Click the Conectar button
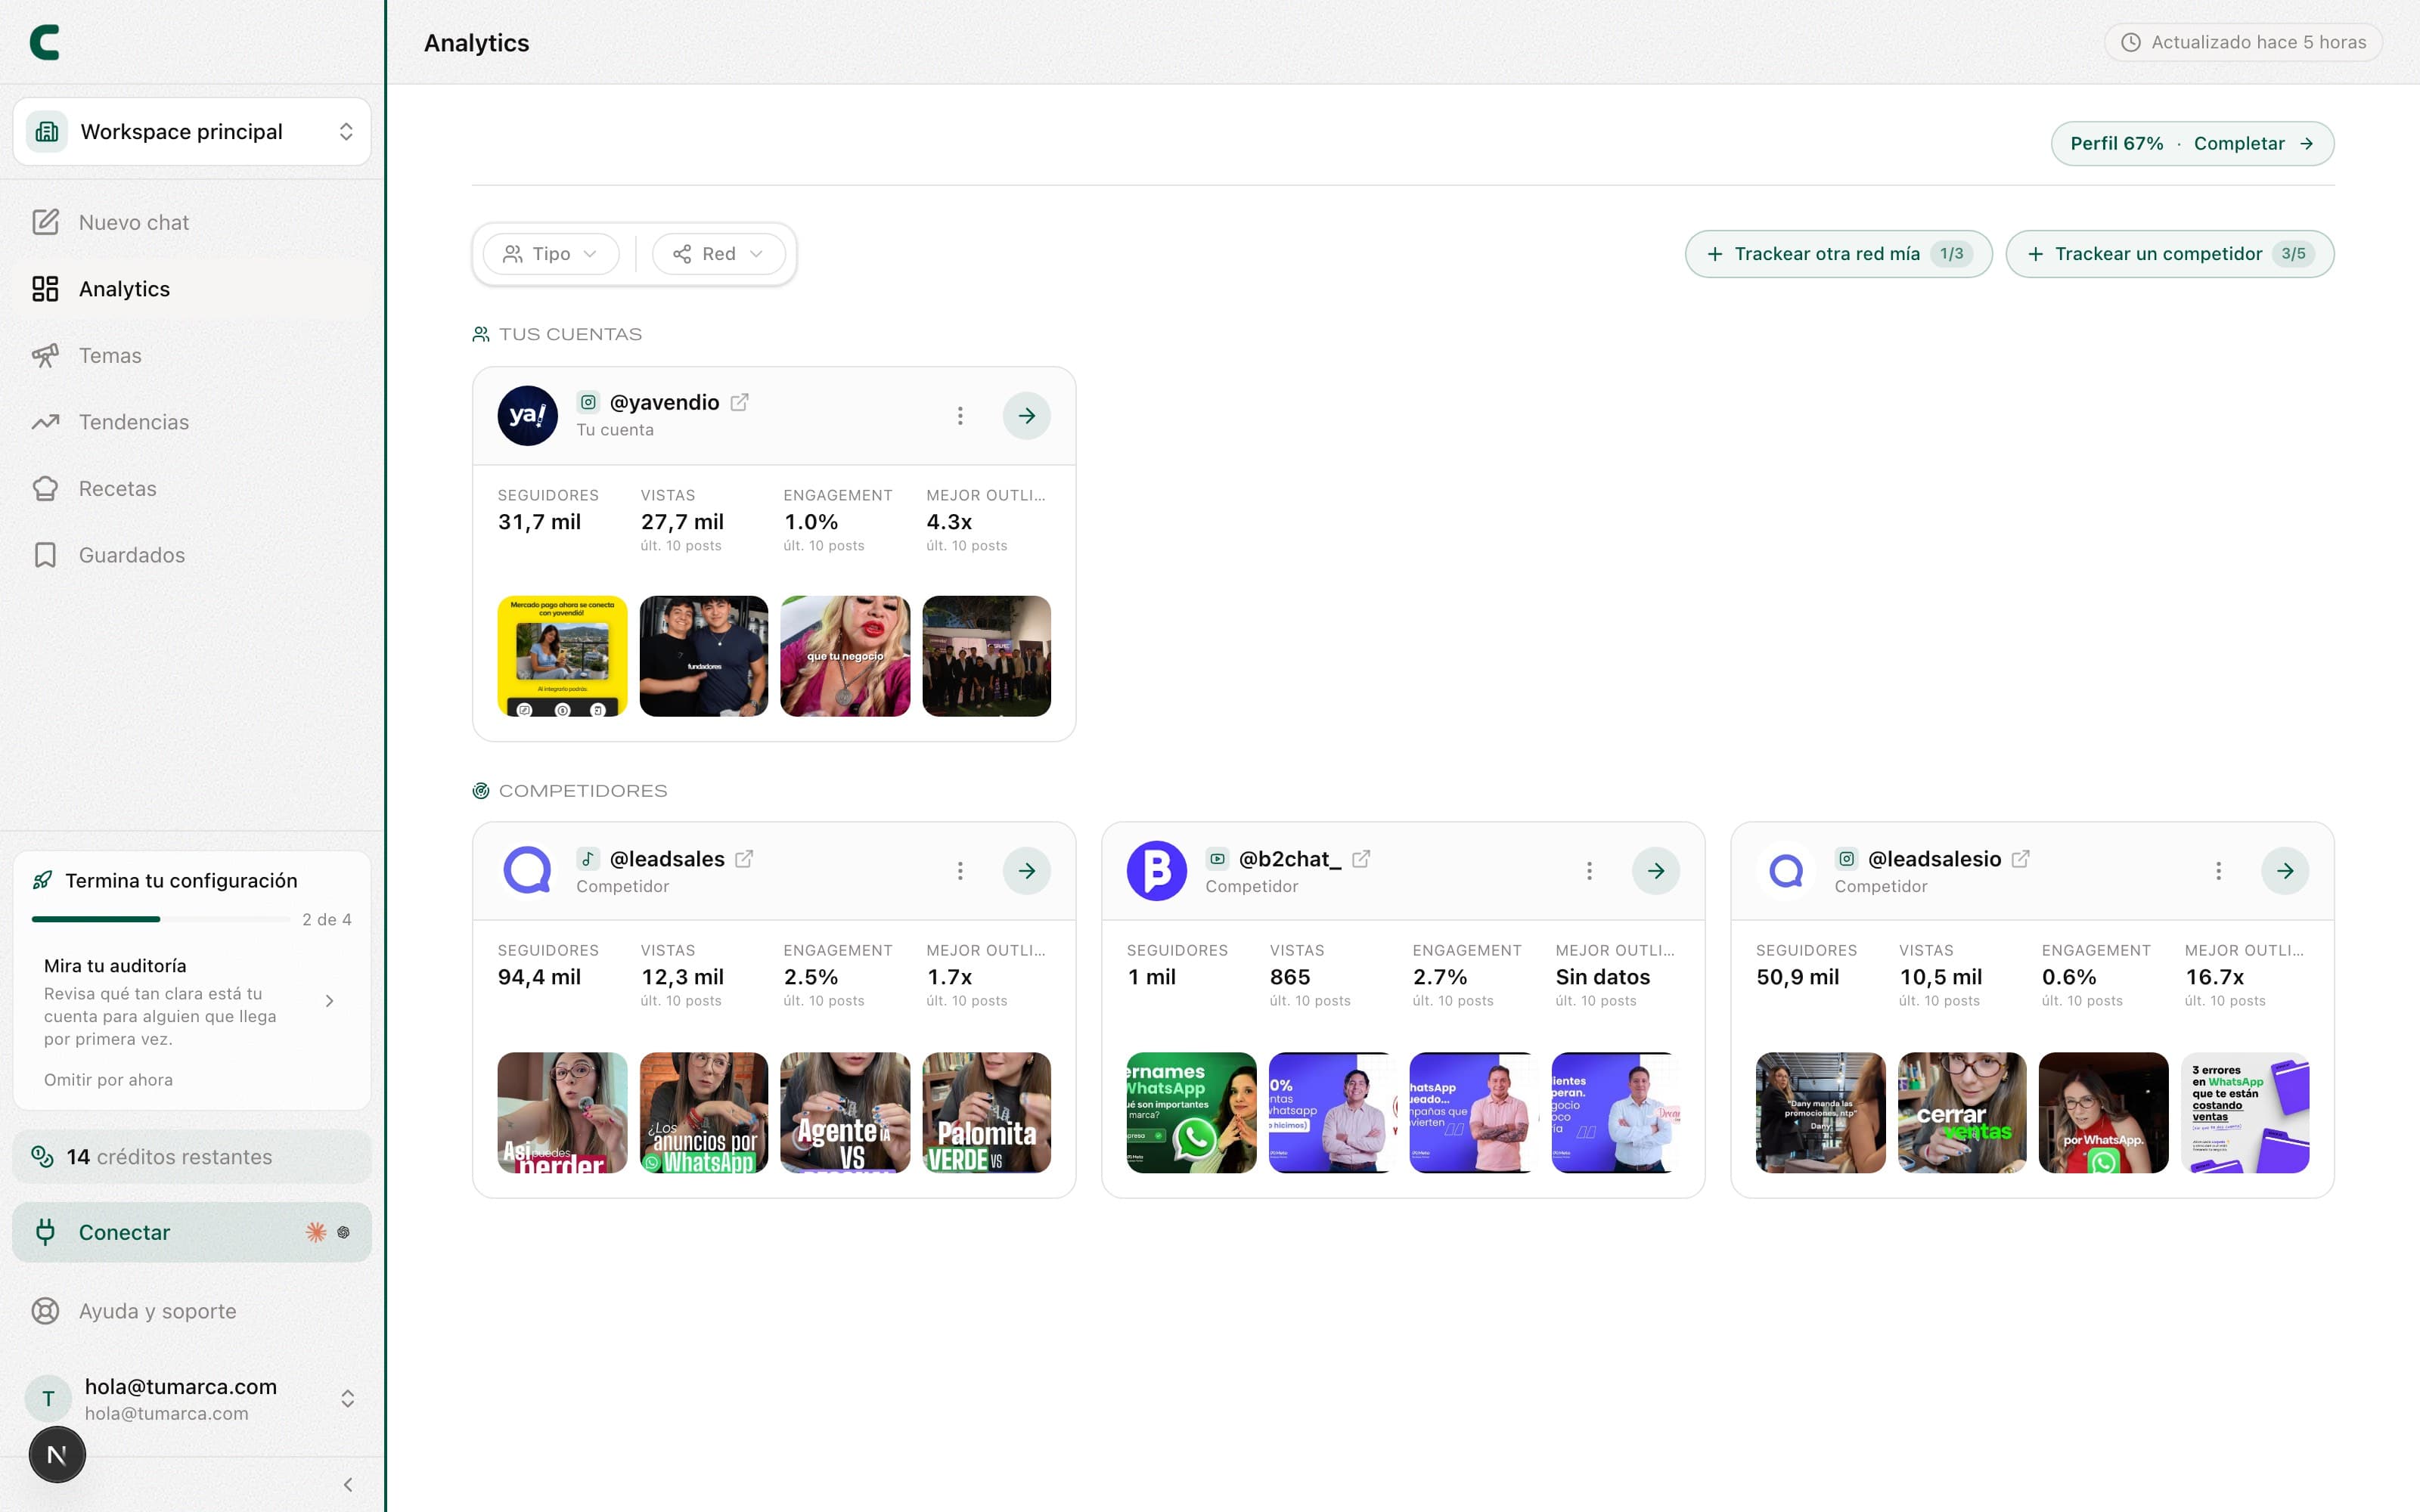Image resolution: width=2420 pixels, height=1512 pixels. point(192,1232)
